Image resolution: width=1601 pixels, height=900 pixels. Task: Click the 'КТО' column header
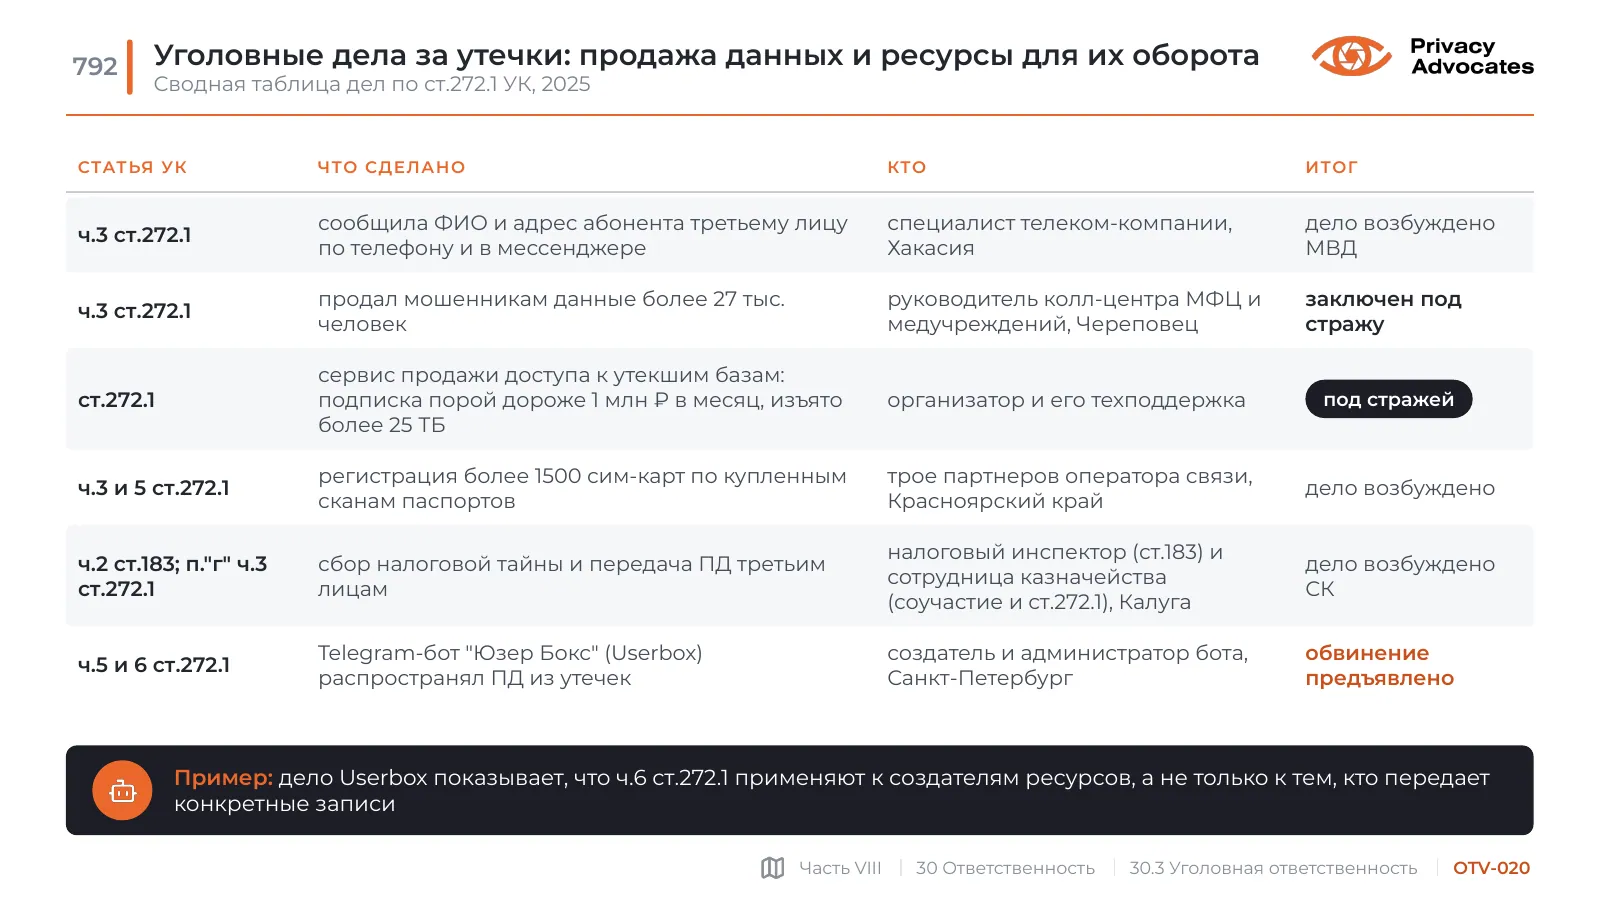(906, 167)
